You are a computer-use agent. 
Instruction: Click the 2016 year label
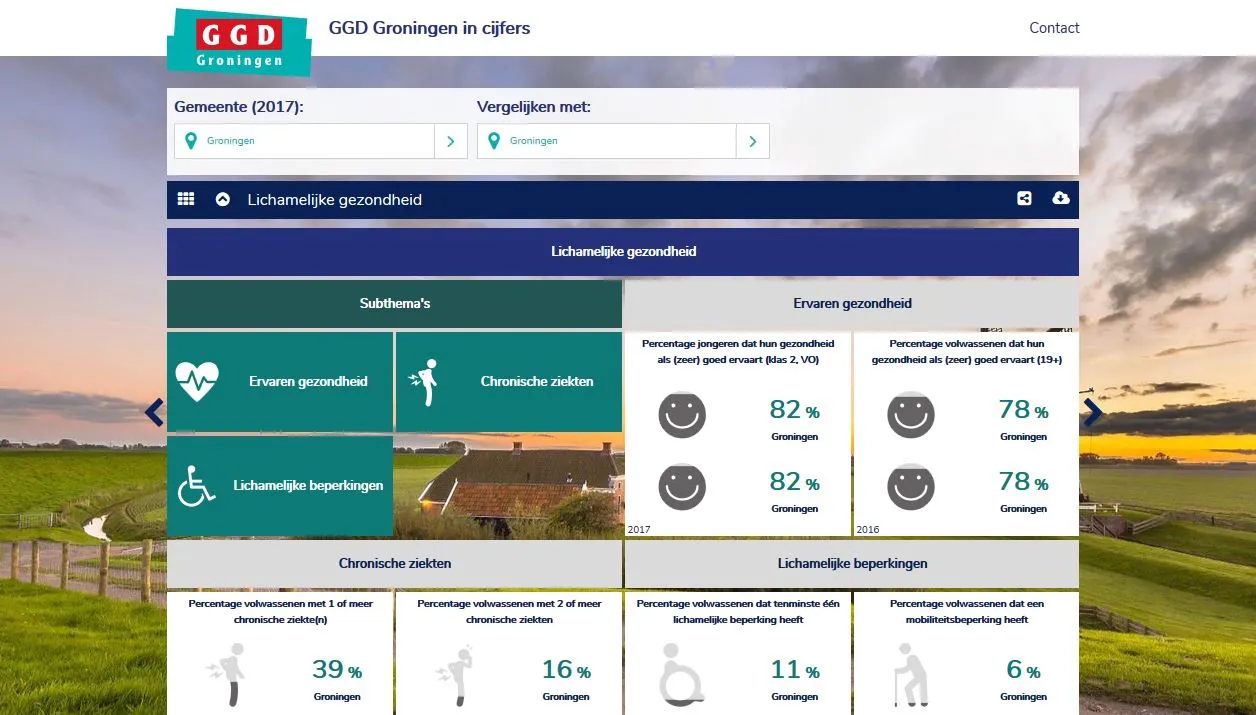coord(867,529)
